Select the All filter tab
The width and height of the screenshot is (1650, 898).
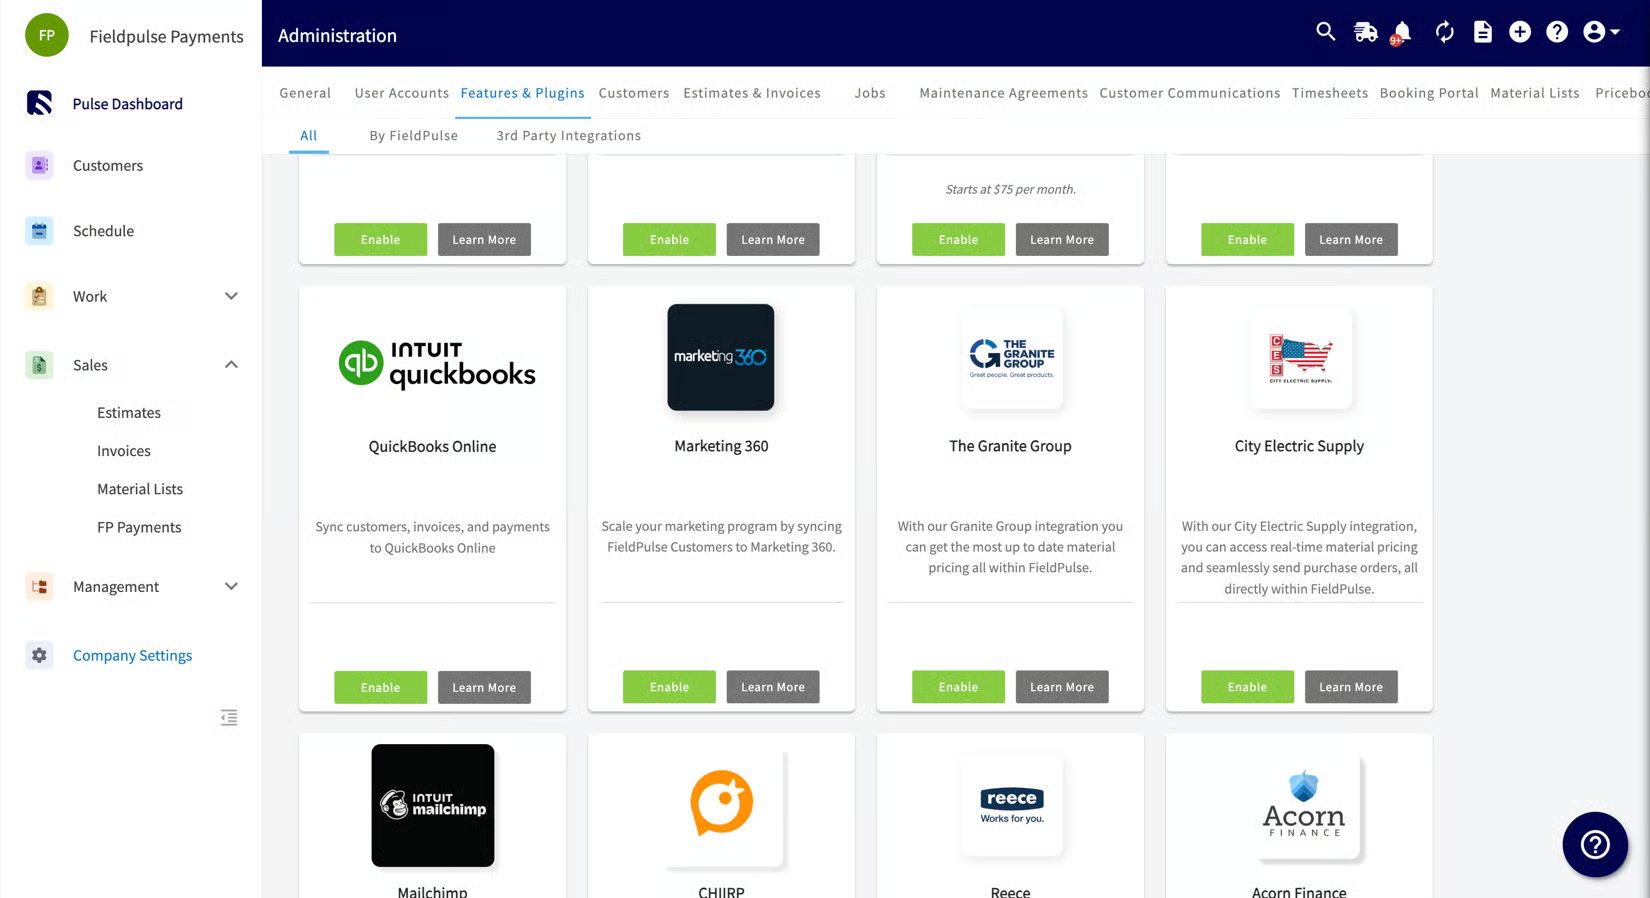(x=309, y=136)
